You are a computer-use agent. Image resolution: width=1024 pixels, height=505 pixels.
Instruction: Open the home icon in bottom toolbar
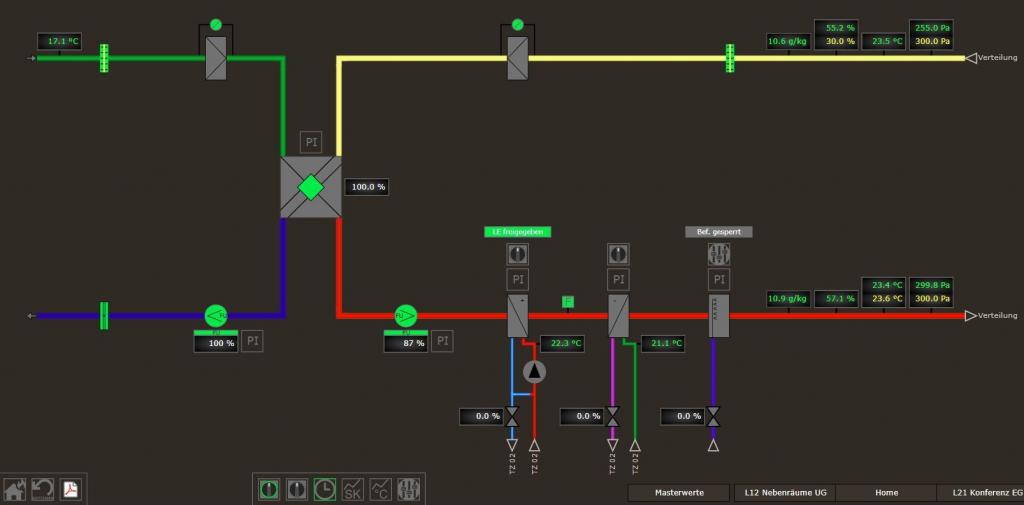[x=14, y=489]
